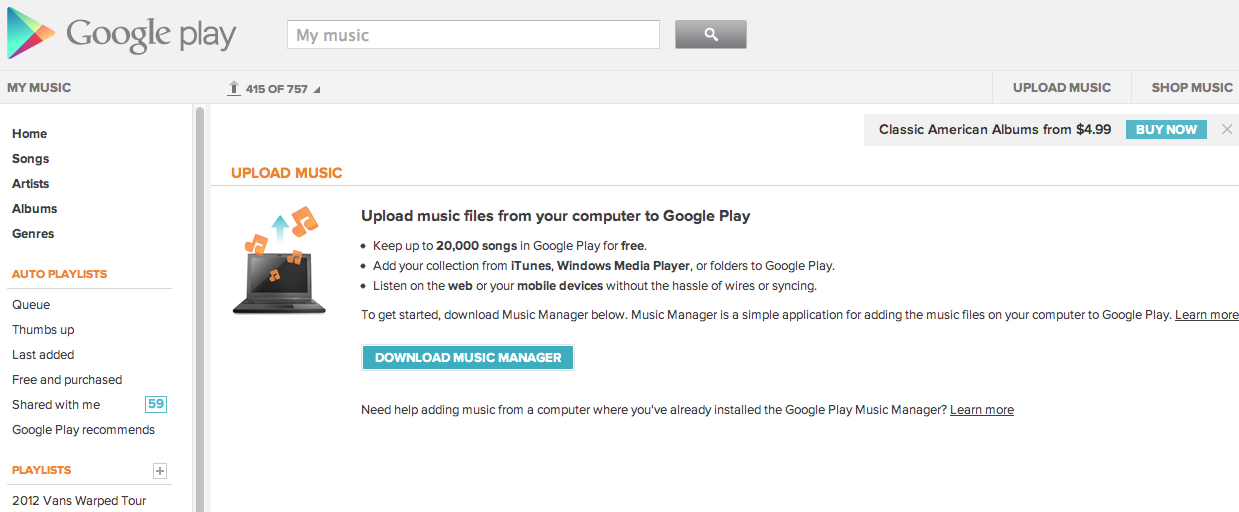
Task: Open the Last added playlist
Action: tap(43, 355)
